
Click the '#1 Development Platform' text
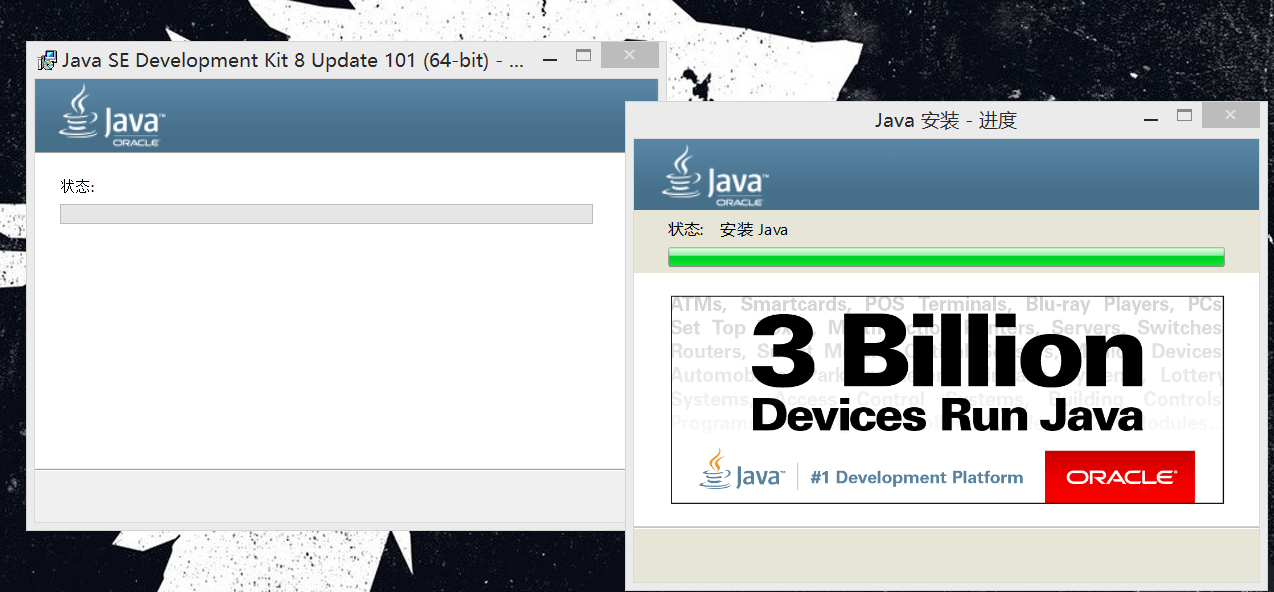coord(917,478)
